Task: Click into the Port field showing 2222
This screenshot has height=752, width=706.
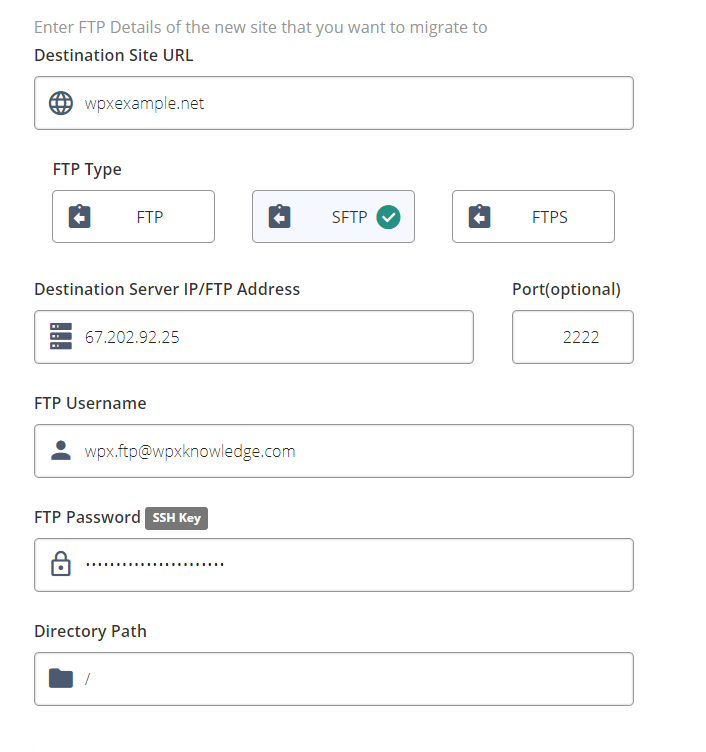Action: [573, 337]
